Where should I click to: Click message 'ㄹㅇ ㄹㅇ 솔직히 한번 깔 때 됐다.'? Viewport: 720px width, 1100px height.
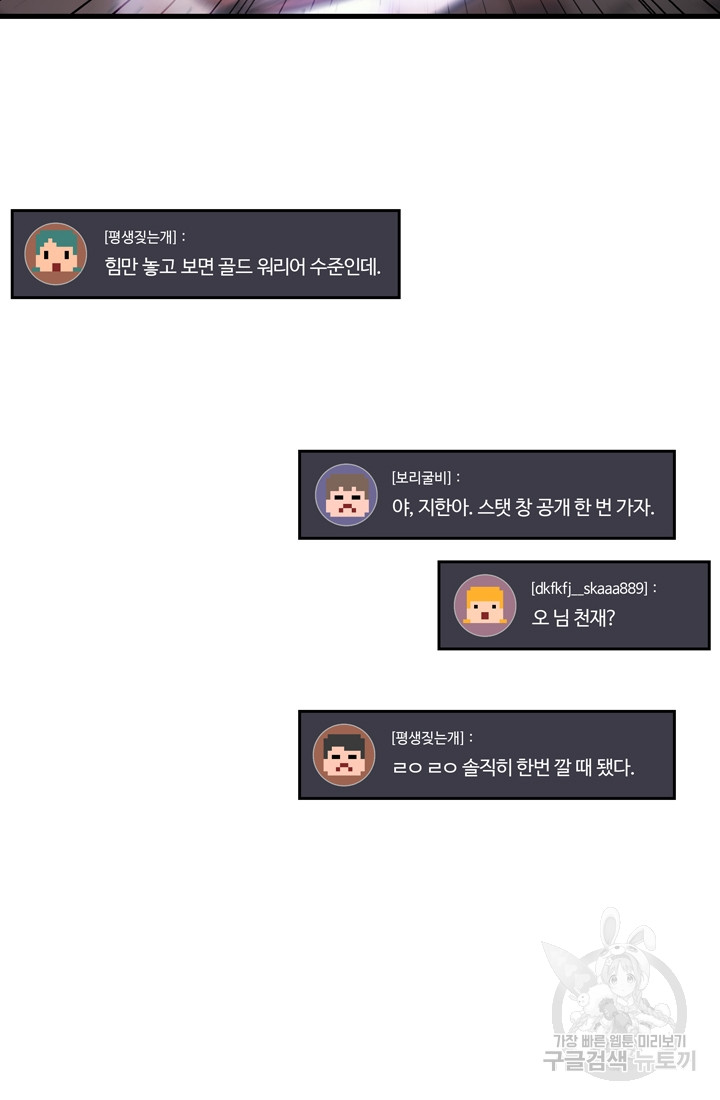(x=513, y=767)
